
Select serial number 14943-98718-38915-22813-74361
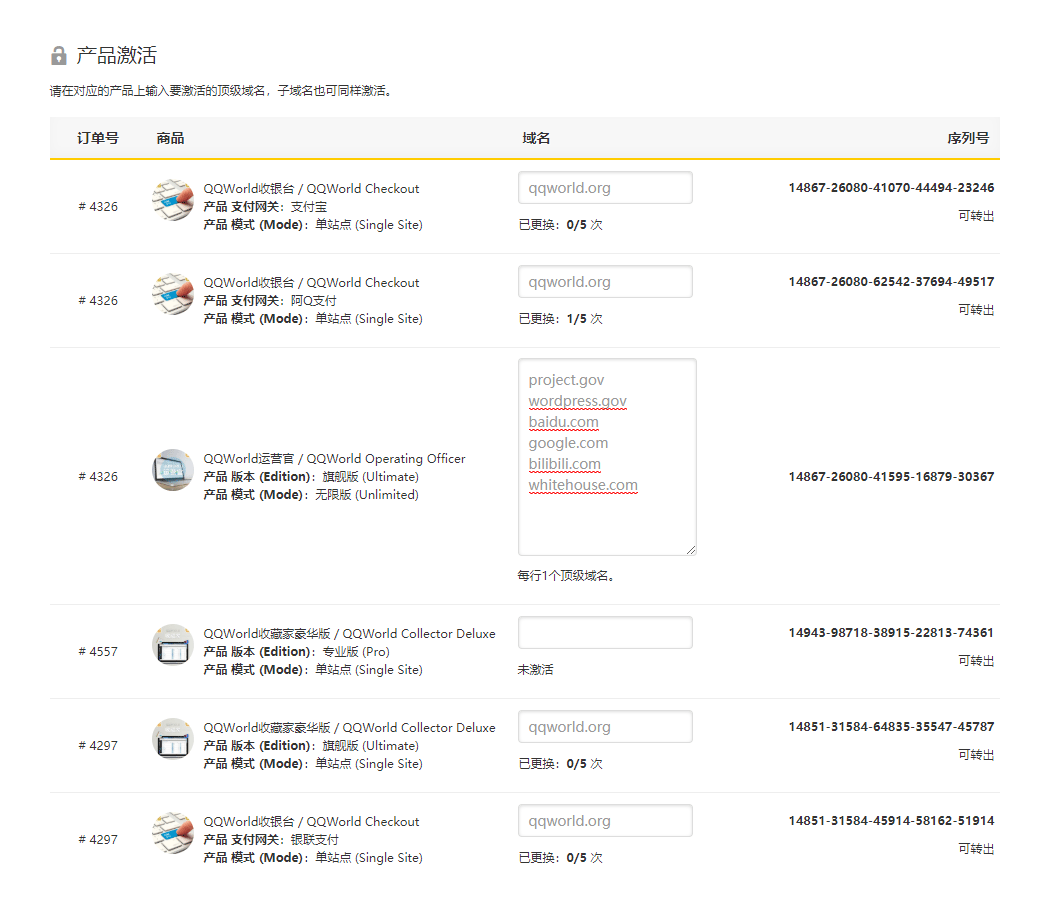891,633
